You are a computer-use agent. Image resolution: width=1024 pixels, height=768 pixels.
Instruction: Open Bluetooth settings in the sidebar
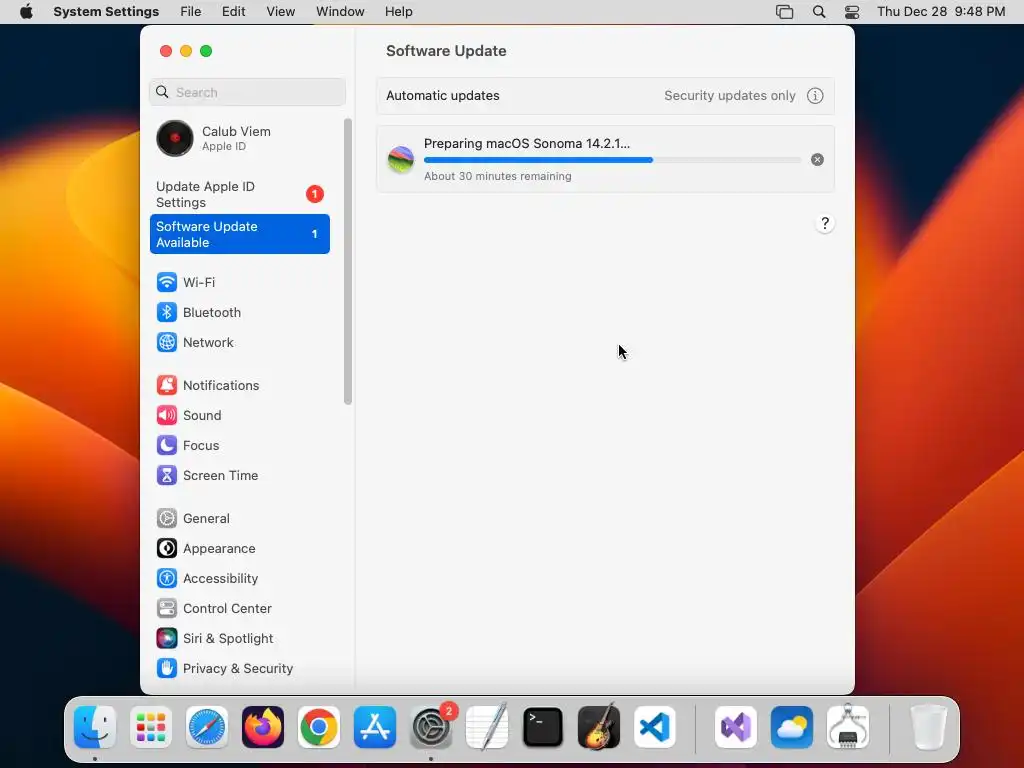(239, 312)
